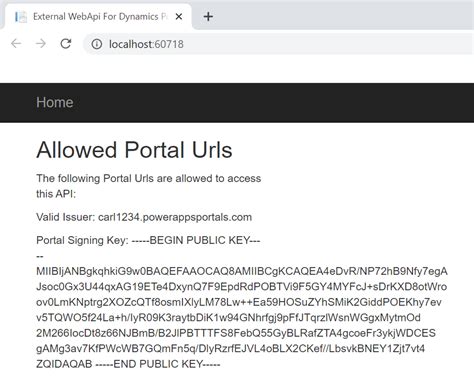Focus the localhost:60718 address bar

pyautogui.click(x=278, y=44)
